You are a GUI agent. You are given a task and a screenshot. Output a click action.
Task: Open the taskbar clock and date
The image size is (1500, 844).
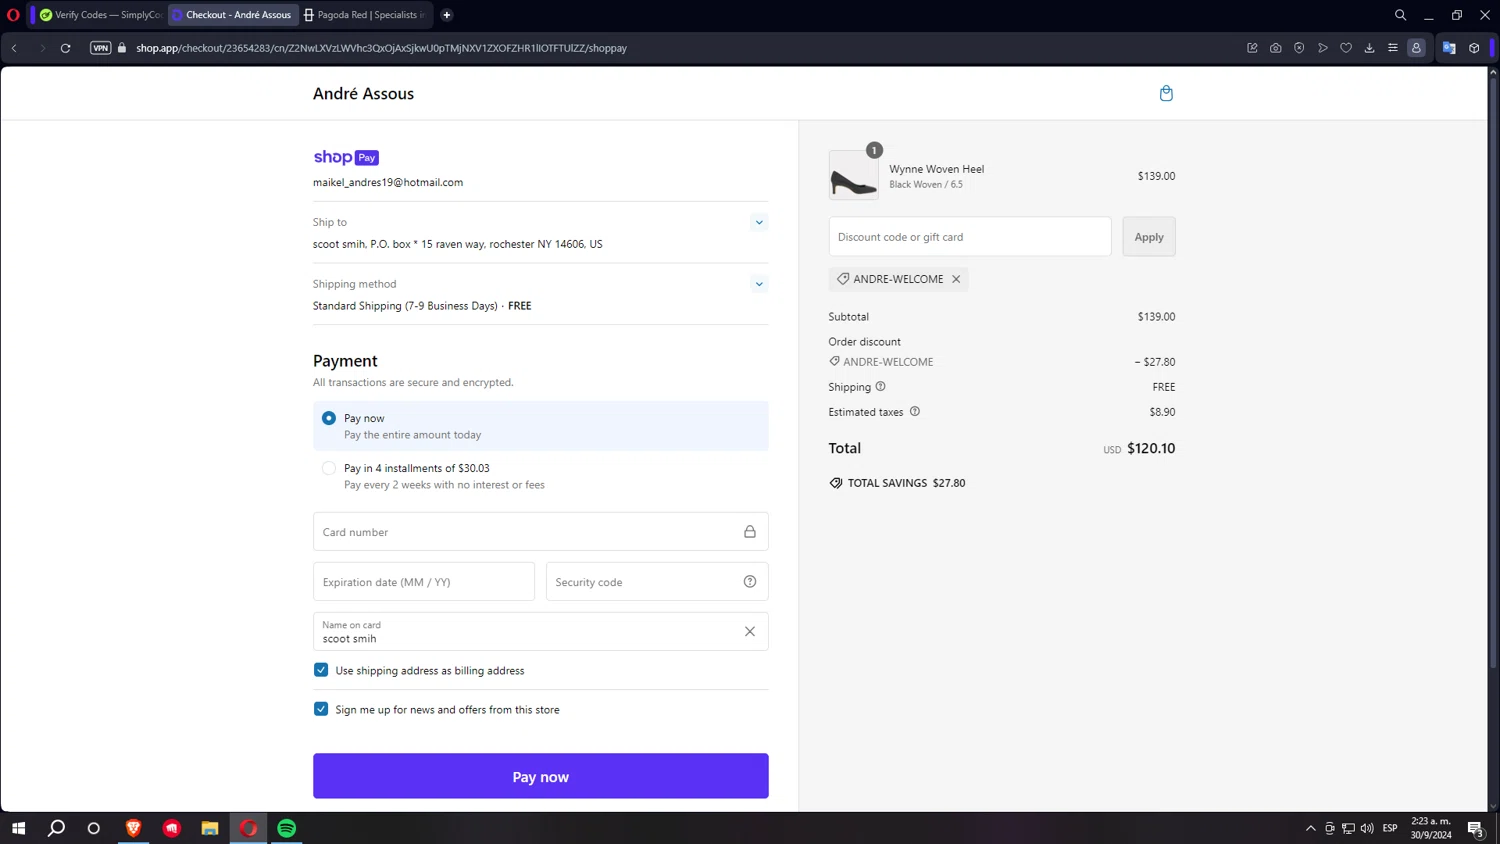pos(1431,828)
